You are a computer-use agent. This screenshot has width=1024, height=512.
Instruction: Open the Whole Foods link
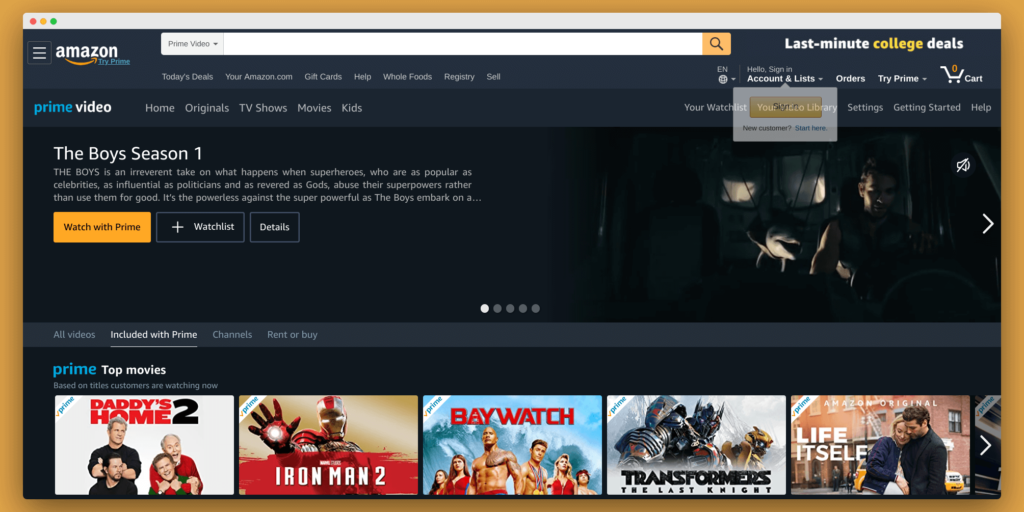pos(408,76)
